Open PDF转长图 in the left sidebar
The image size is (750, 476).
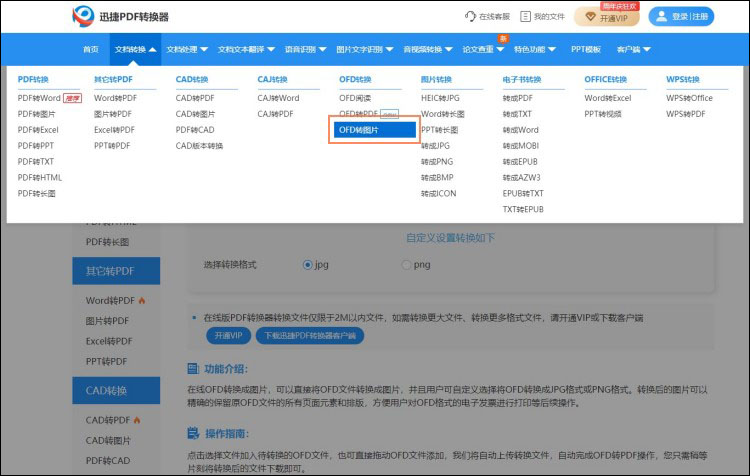click(108, 242)
